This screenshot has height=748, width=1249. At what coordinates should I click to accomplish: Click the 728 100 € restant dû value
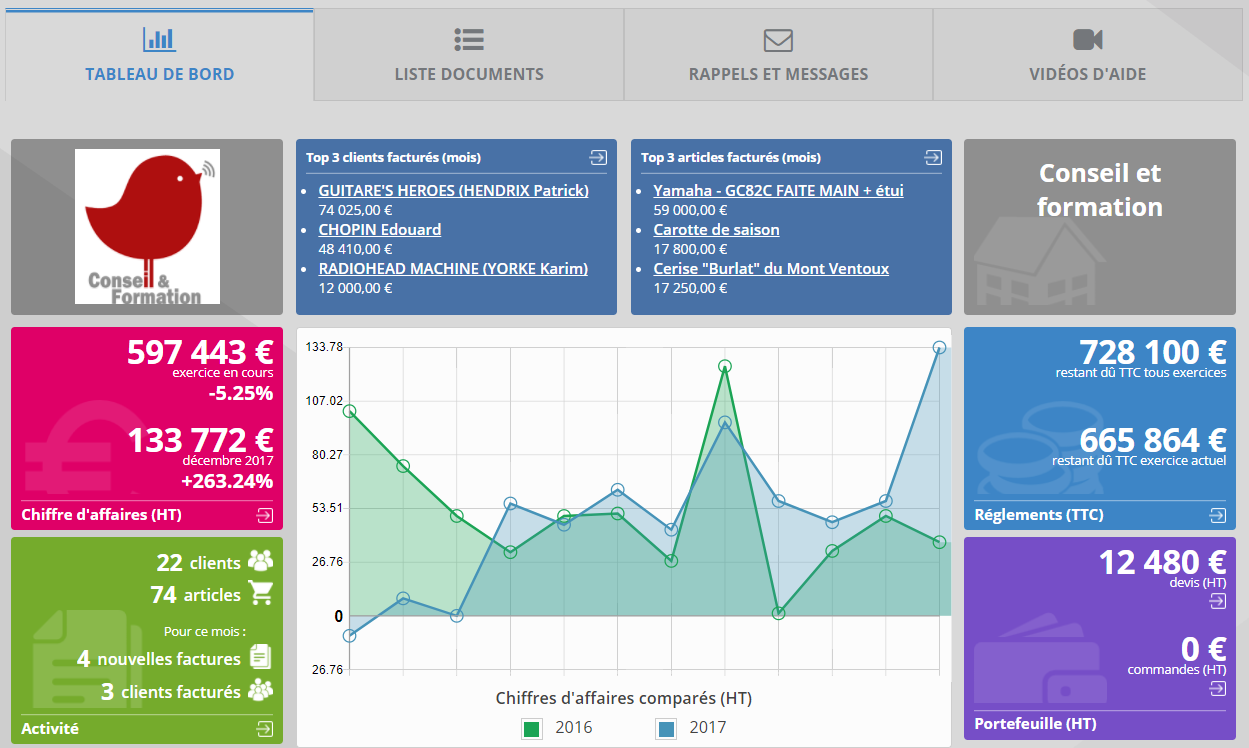(1153, 352)
